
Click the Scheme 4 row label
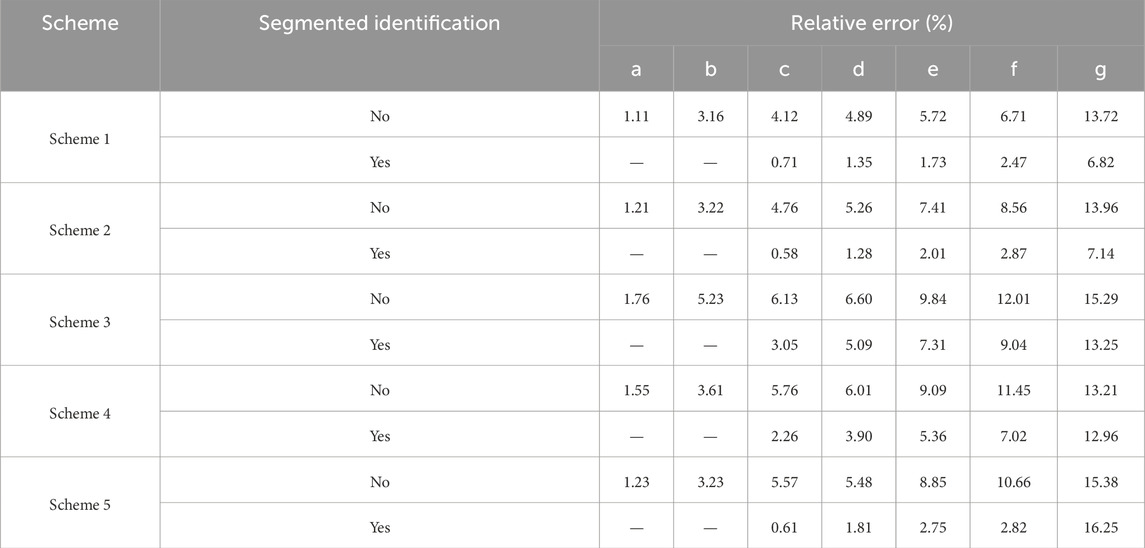point(80,414)
